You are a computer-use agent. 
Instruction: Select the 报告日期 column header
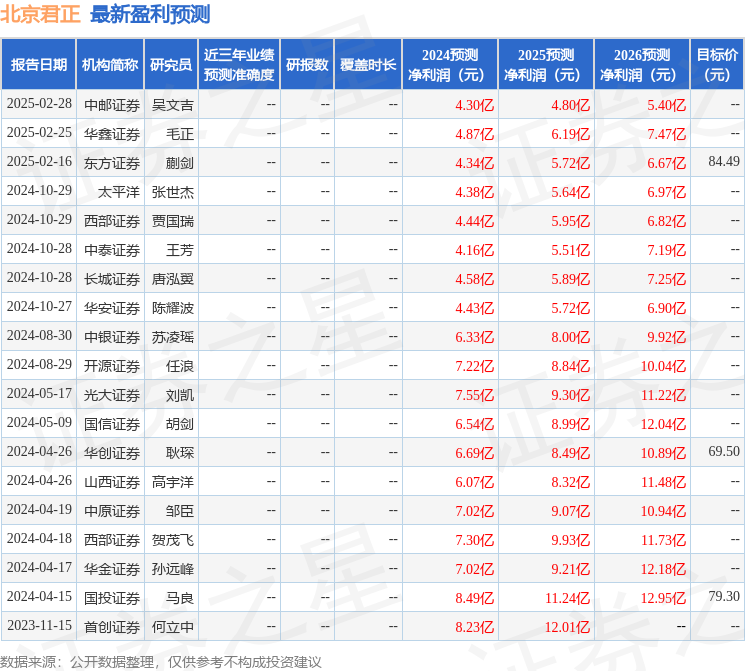(x=38, y=65)
